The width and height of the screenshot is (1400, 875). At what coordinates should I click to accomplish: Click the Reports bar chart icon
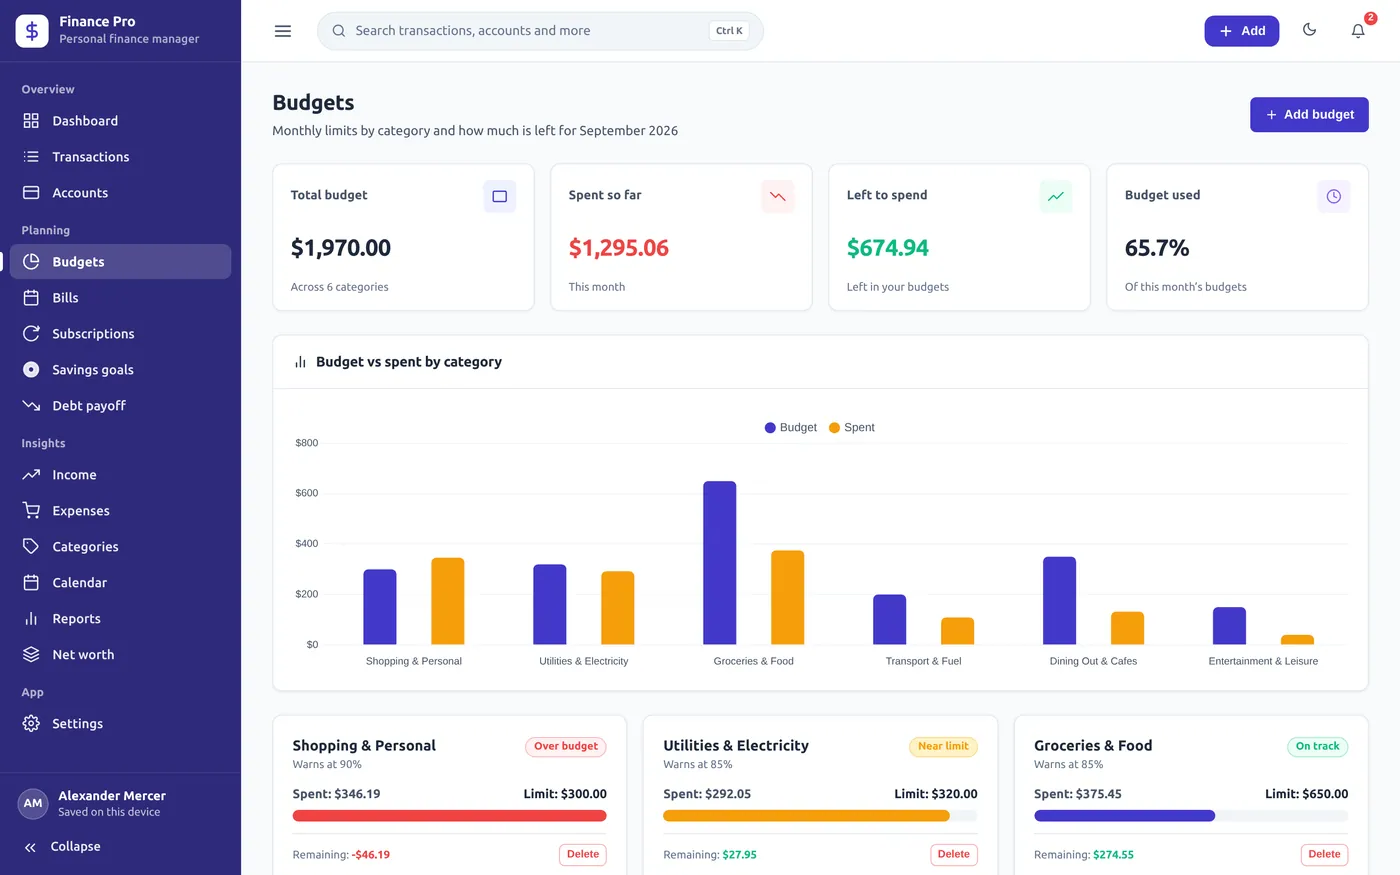click(31, 619)
